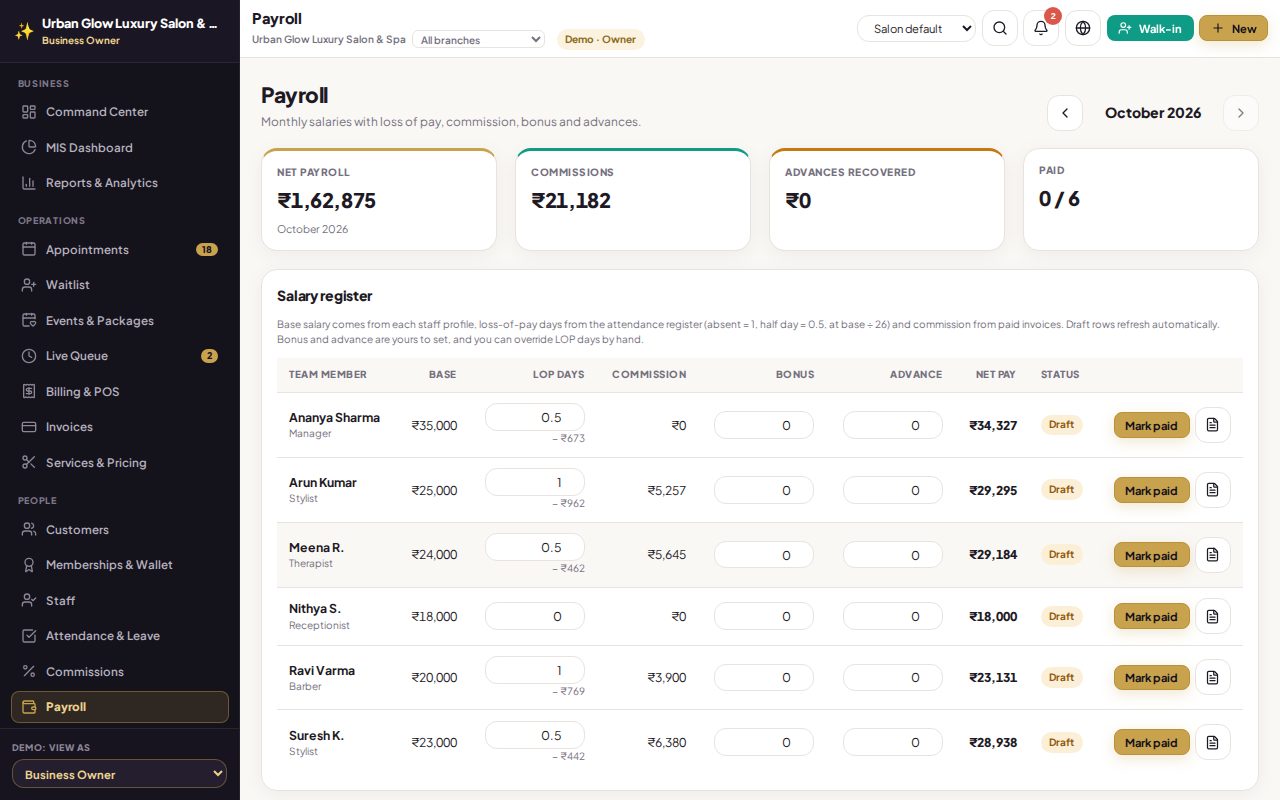1280x800 pixels.
Task: Open Staff from sidebar
Action: pyautogui.click(x=120, y=600)
